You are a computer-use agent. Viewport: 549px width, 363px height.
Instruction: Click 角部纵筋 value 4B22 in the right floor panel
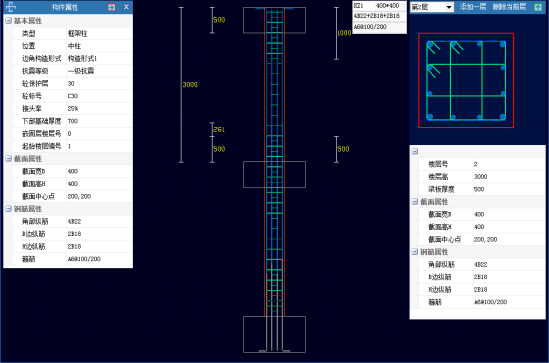[x=480, y=265]
